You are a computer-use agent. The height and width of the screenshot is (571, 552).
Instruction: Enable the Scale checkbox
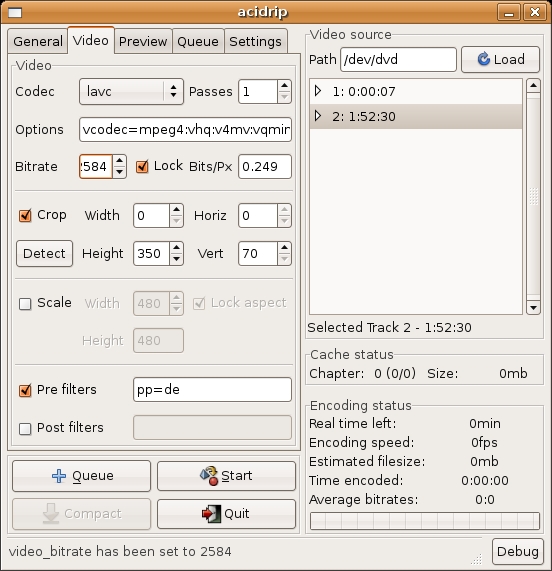pyautogui.click(x=25, y=303)
